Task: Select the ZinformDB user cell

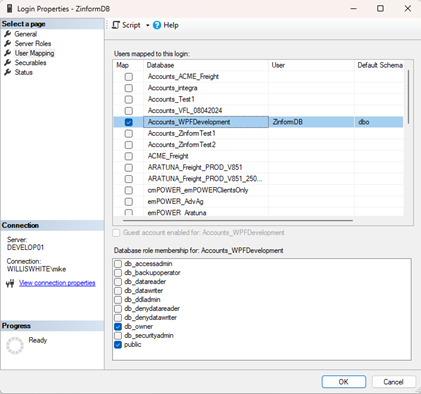Action: pos(311,122)
